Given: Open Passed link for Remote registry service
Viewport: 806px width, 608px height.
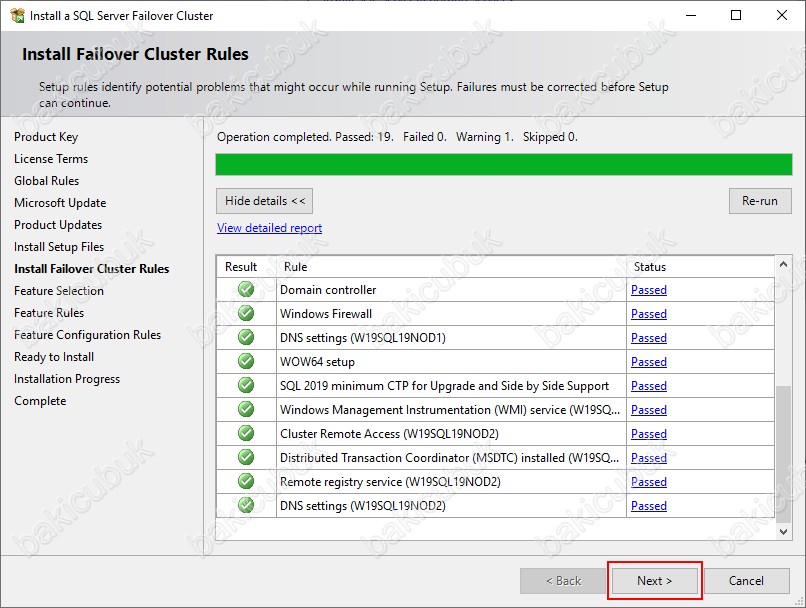Looking at the screenshot, I should click(649, 482).
